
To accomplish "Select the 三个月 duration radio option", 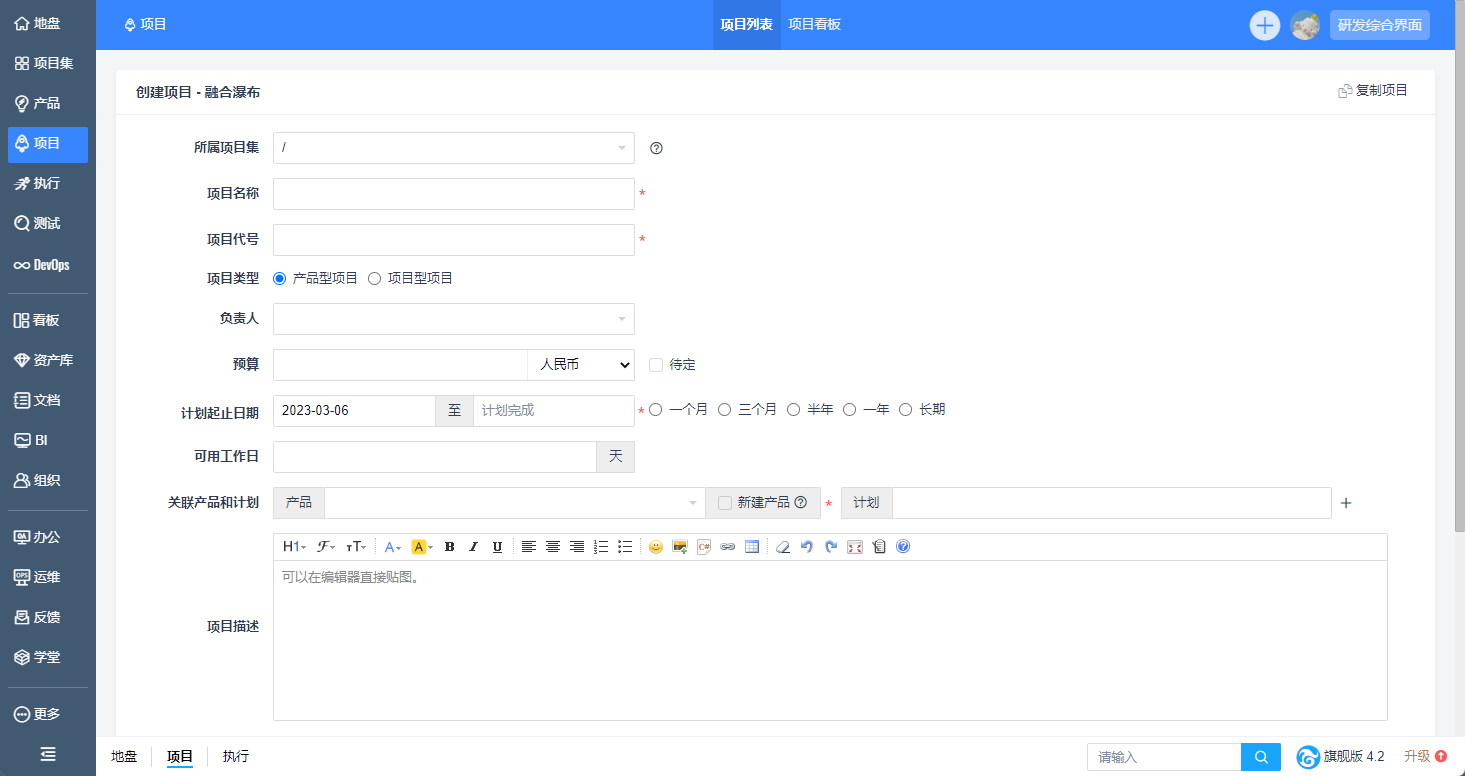I will 725,410.
